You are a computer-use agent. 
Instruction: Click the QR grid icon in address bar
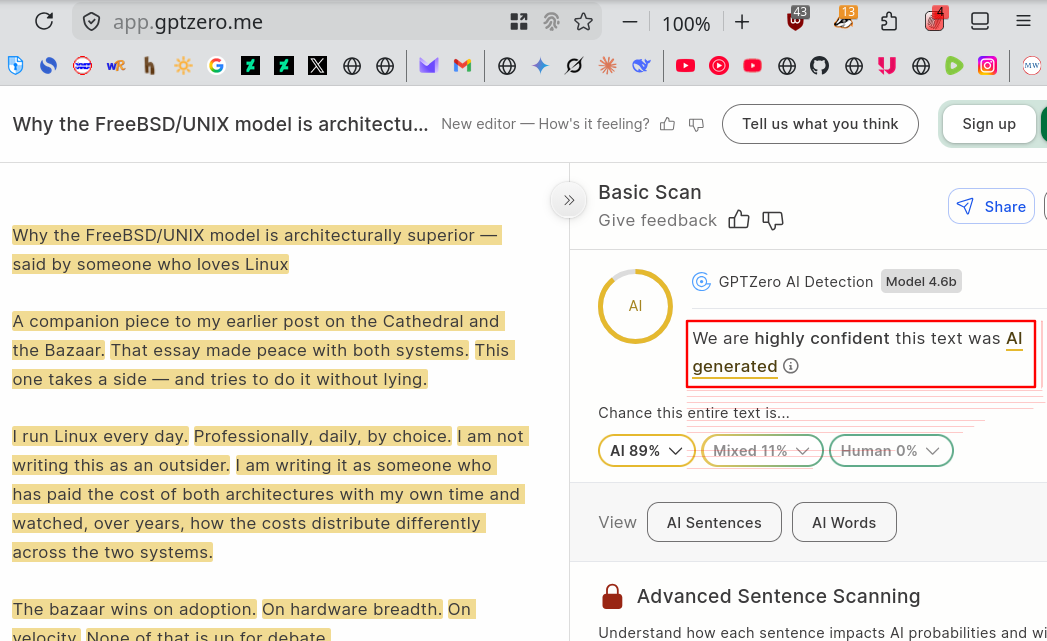pyautogui.click(x=519, y=22)
